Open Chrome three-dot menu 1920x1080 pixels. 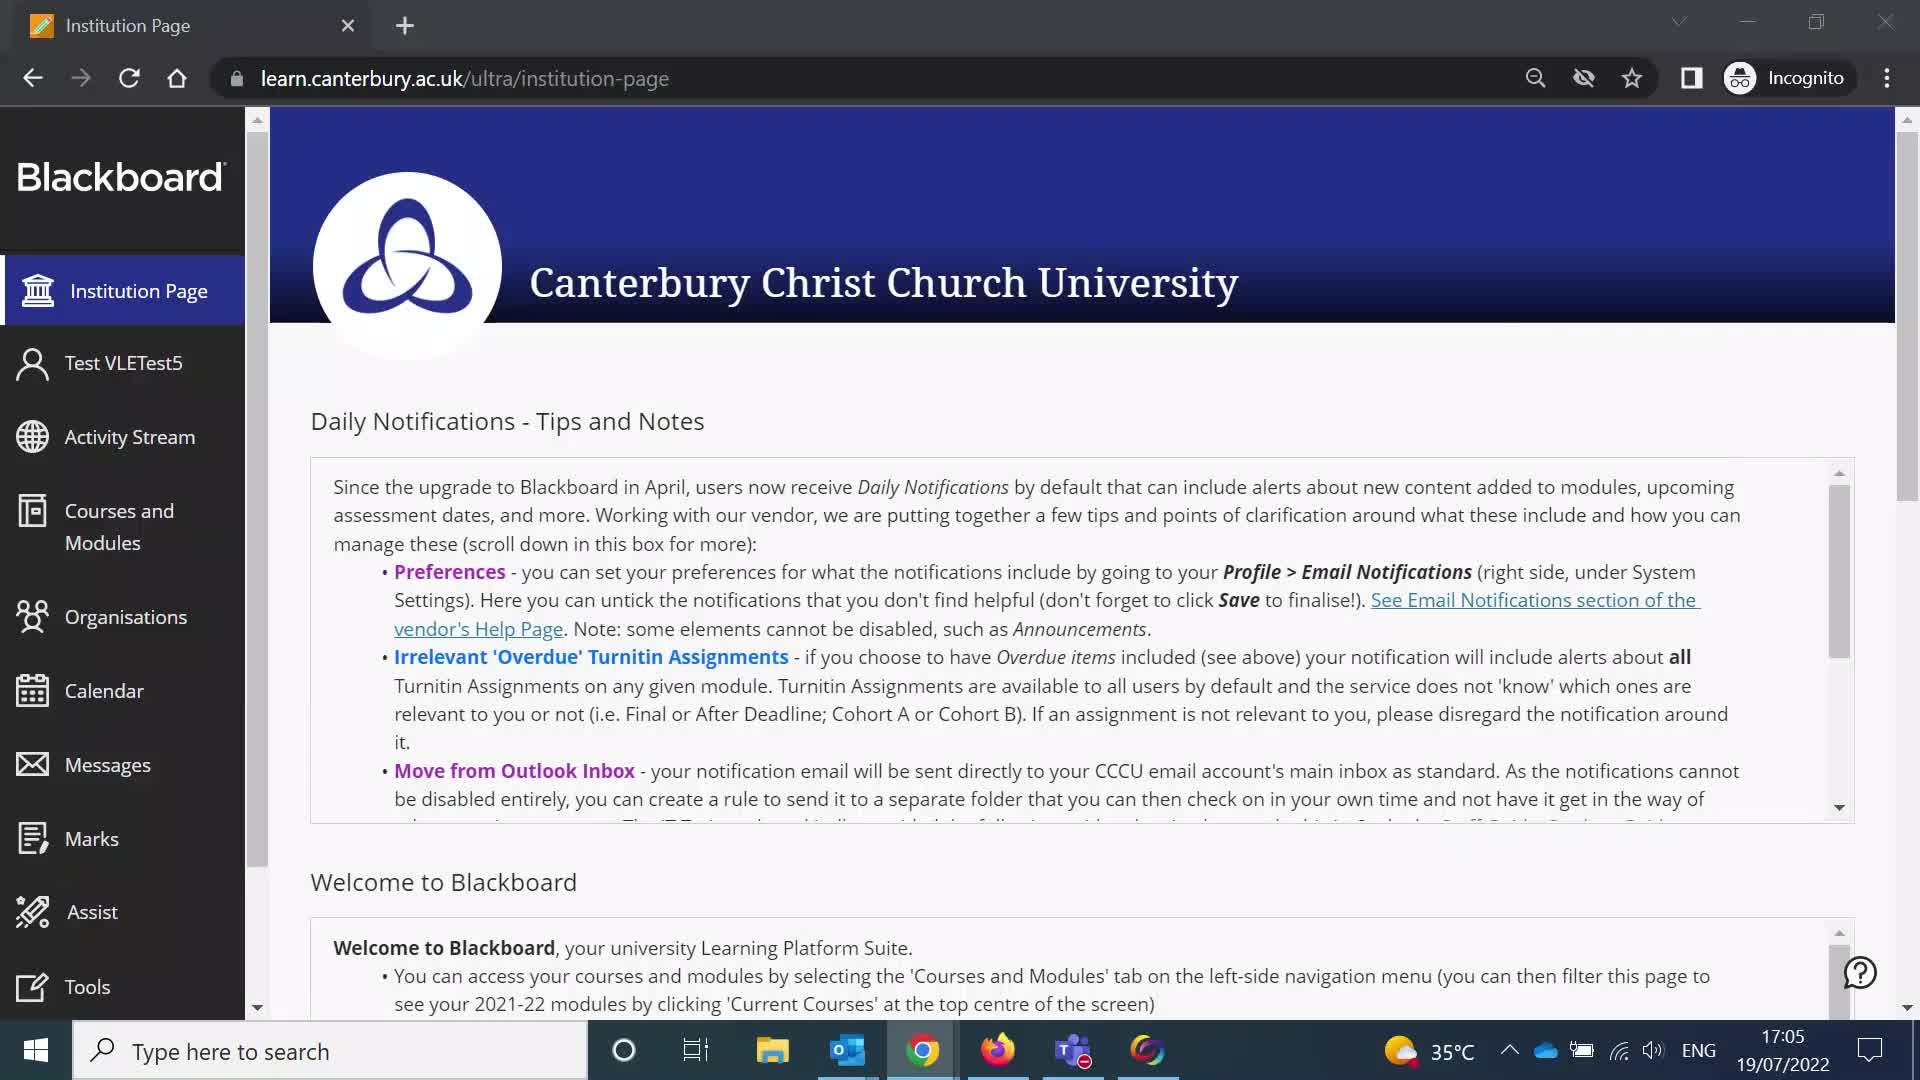click(x=1887, y=78)
